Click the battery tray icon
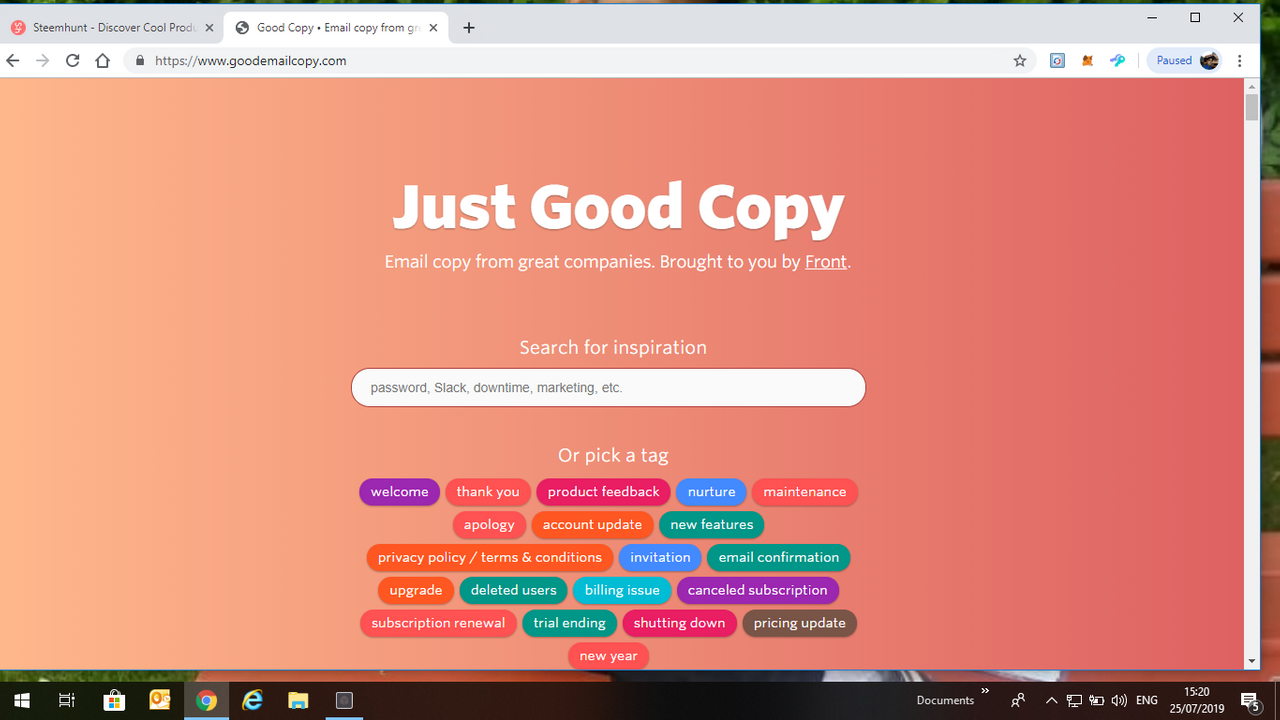This screenshot has width=1280, height=720. (x=1096, y=700)
